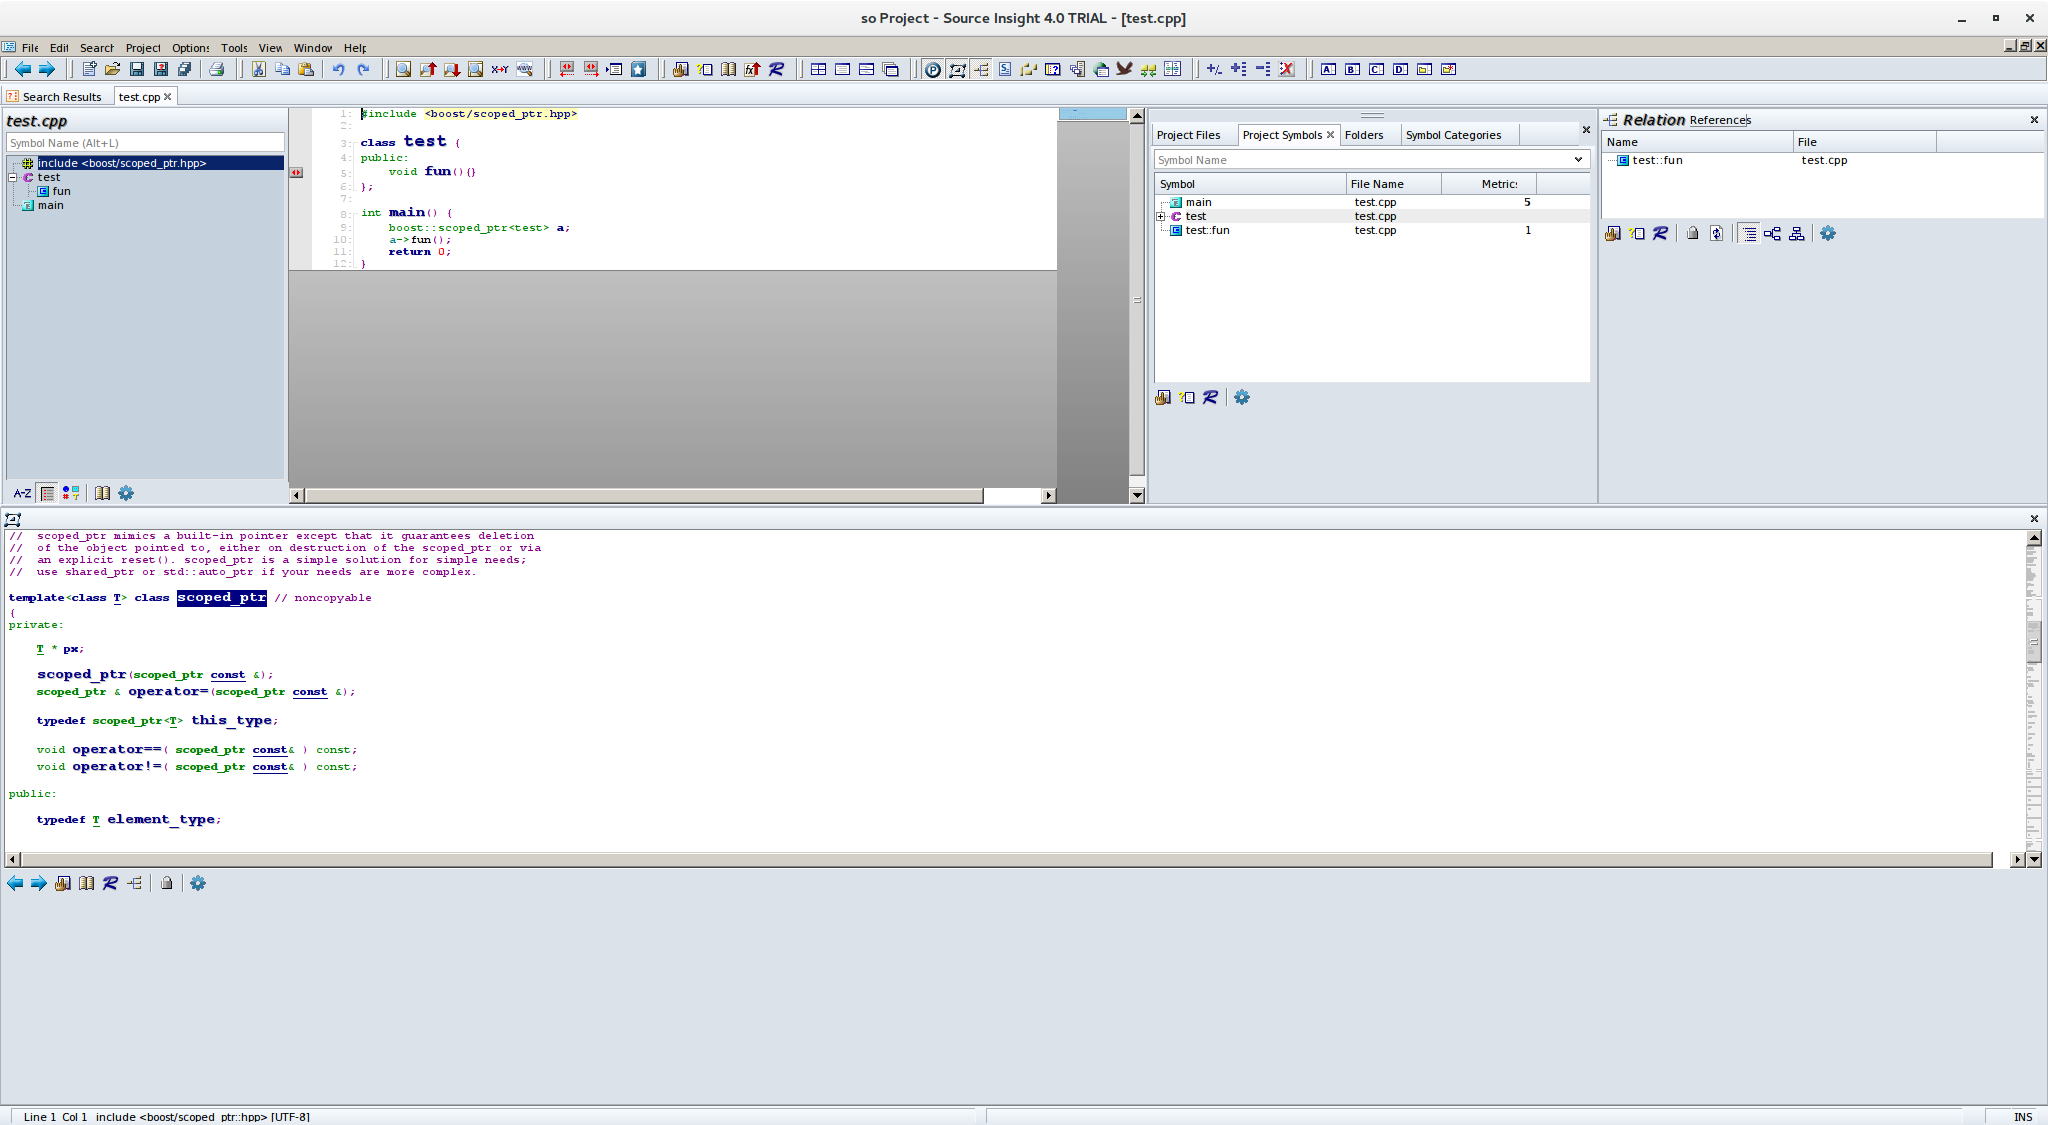The width and height of the screenshot is (2048, 1125).
Task: Open the Replace X-to-Y toolbar icon
Action: [x=500, y=69]
